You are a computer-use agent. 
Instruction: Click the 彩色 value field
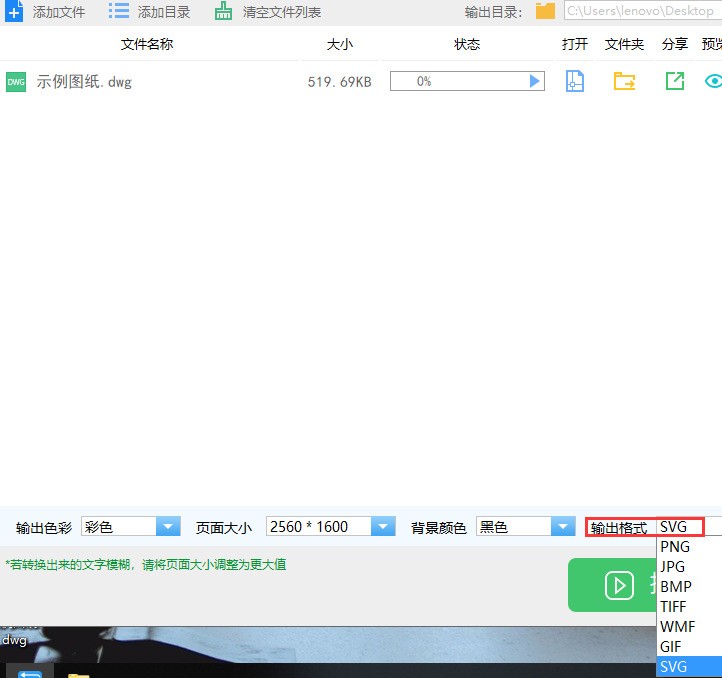(x=119, y=526)
